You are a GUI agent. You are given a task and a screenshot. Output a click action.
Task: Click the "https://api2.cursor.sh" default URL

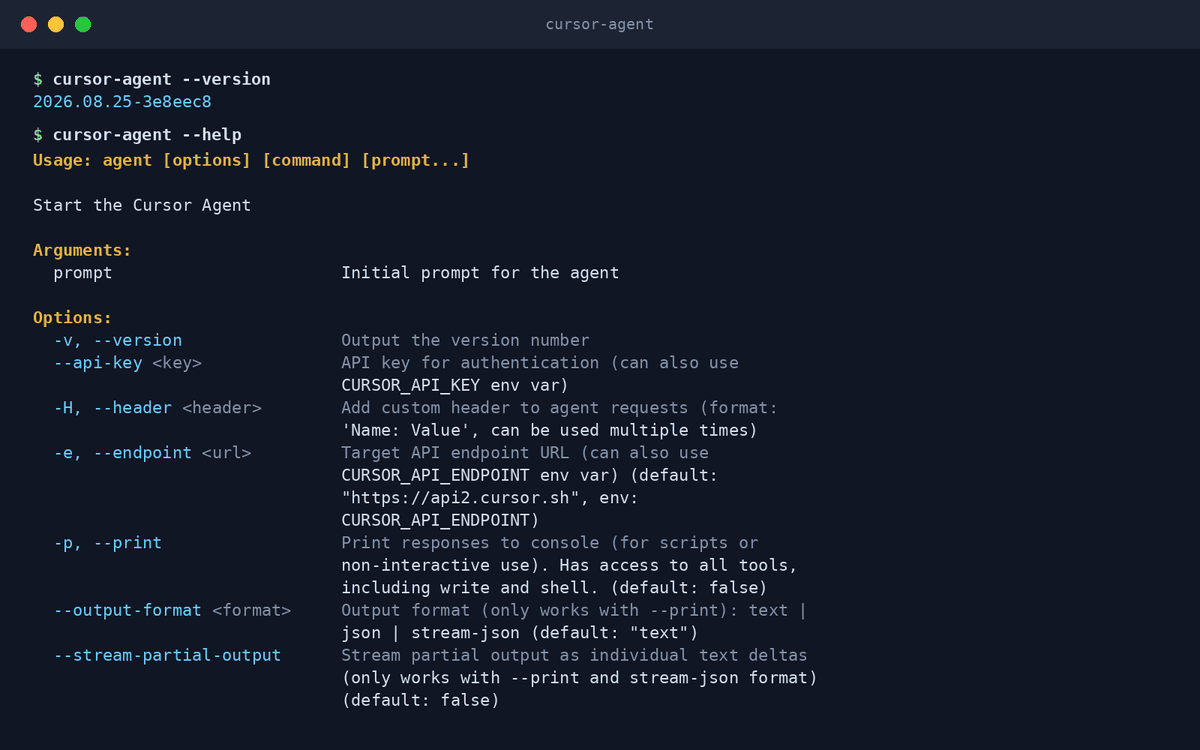point(460,497)
